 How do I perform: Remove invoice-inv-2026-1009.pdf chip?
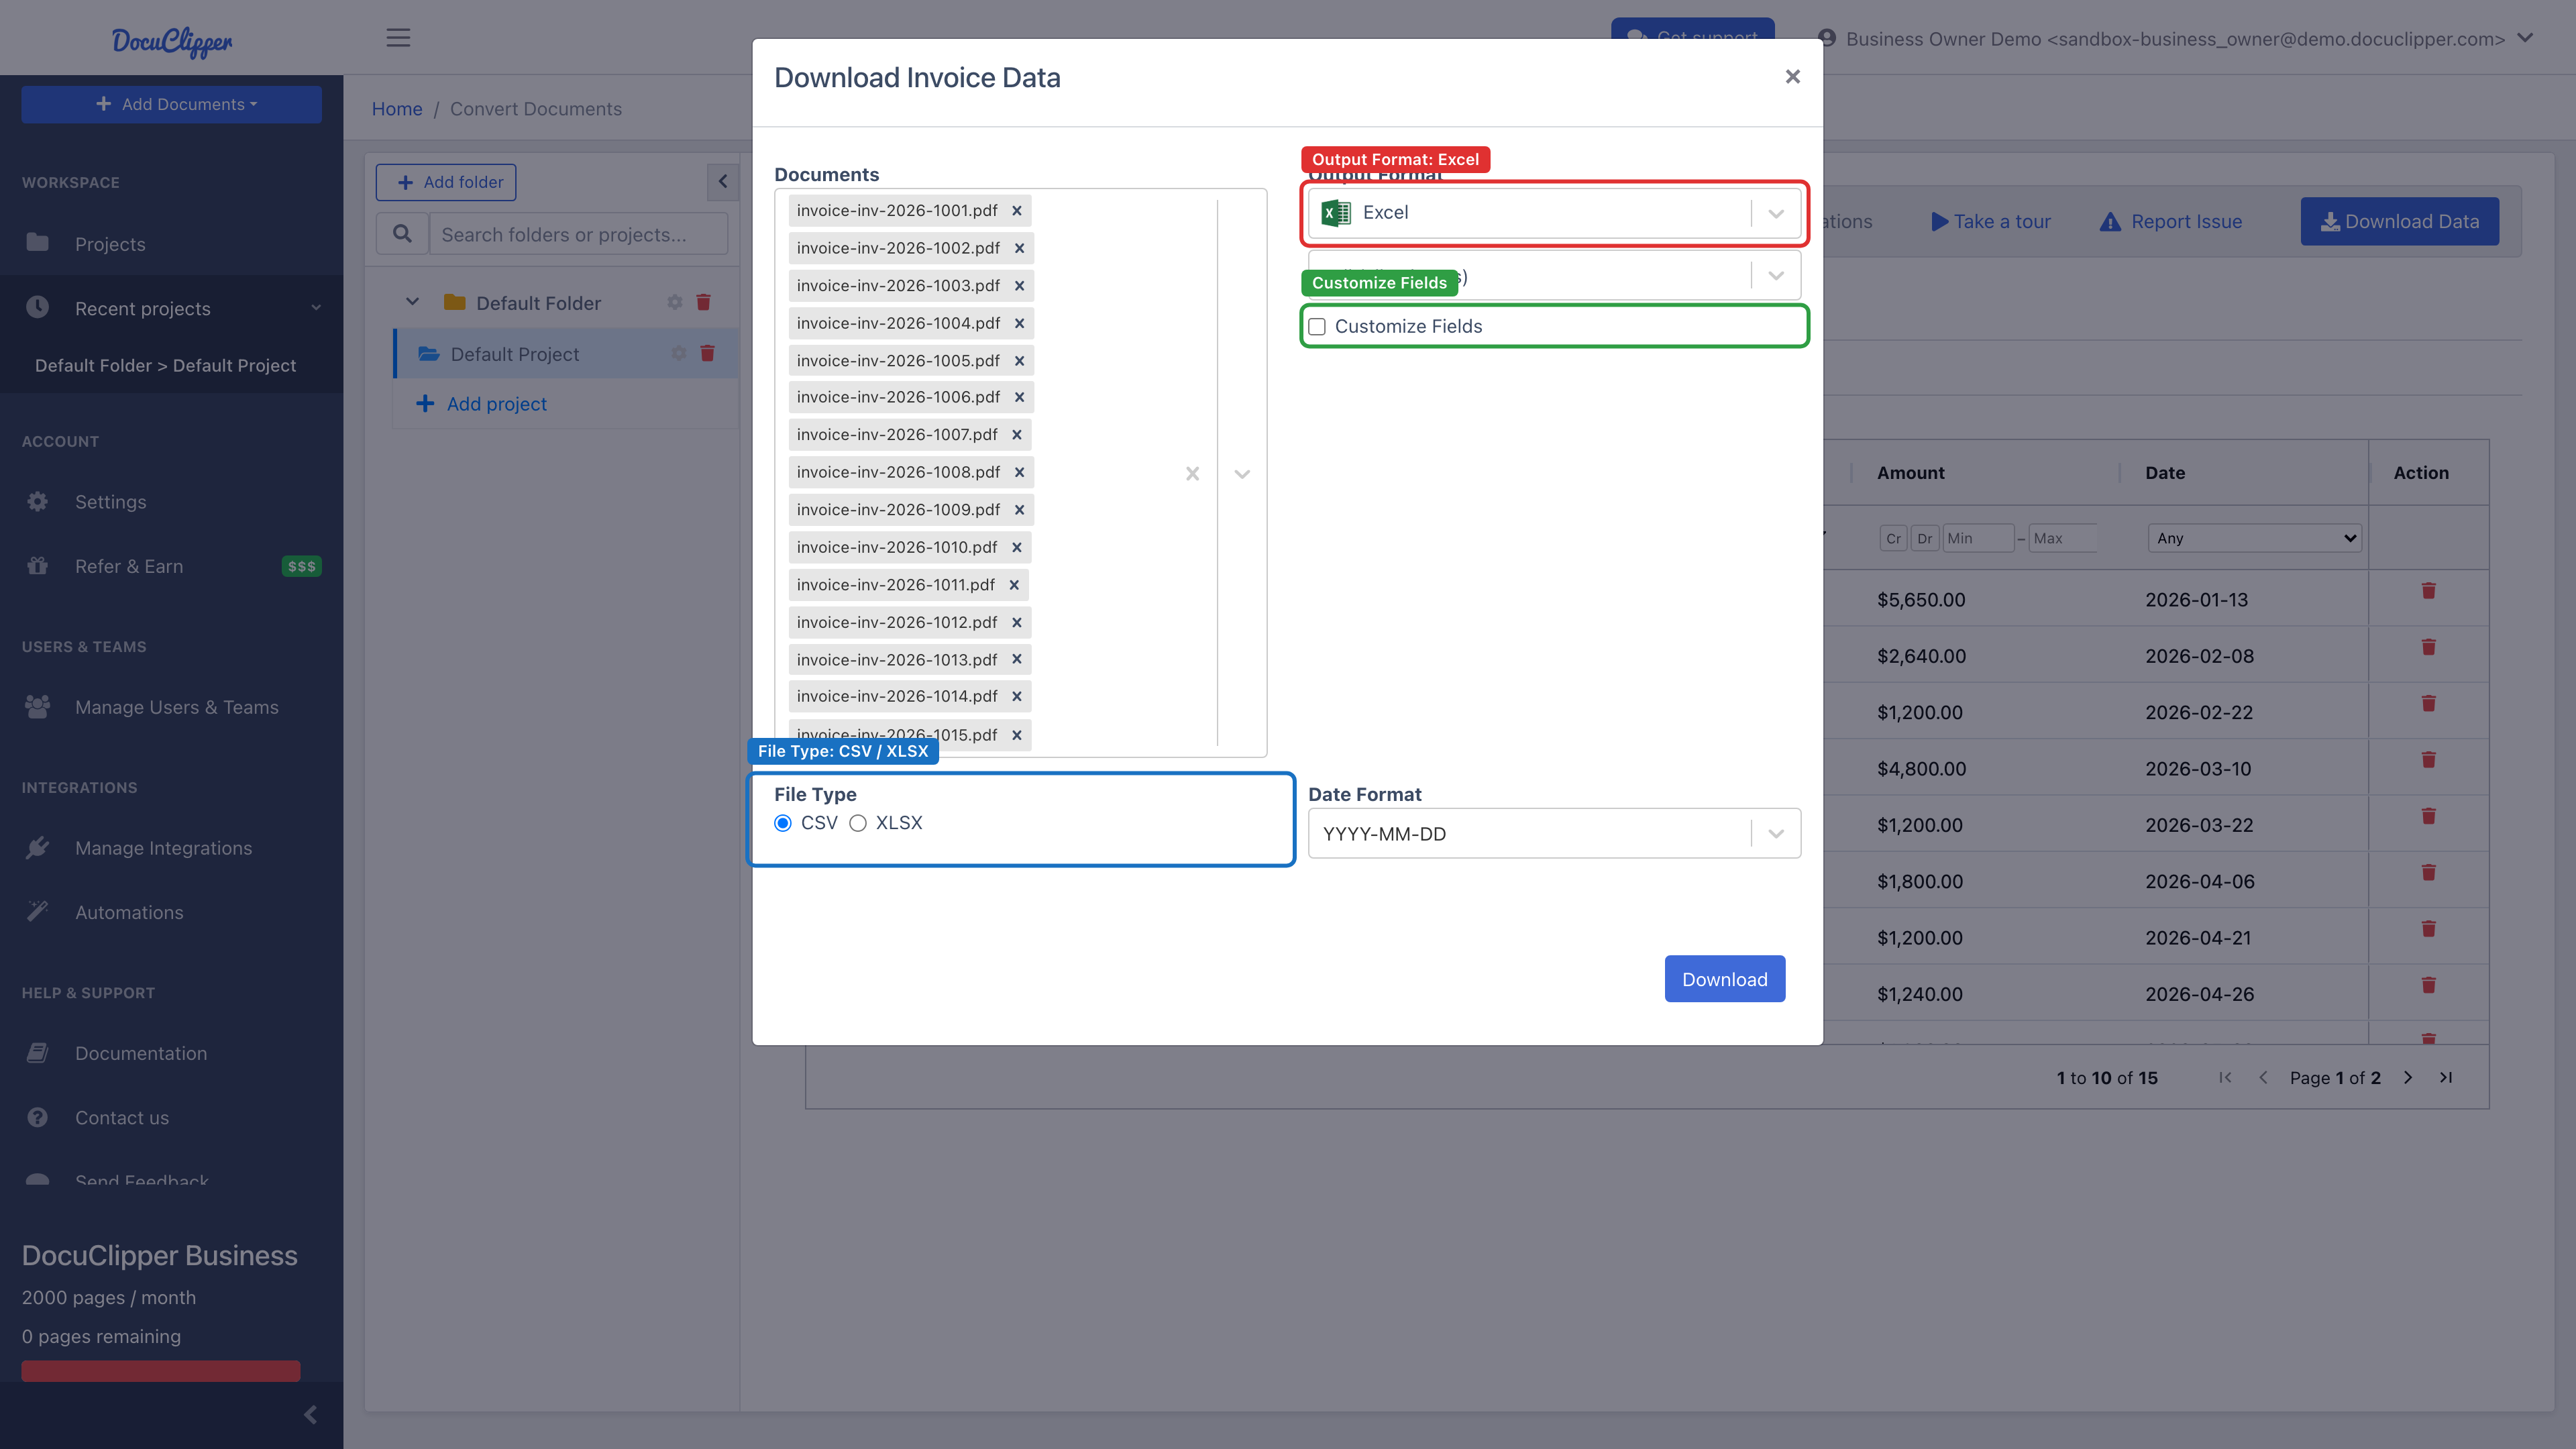[1019, 510]
